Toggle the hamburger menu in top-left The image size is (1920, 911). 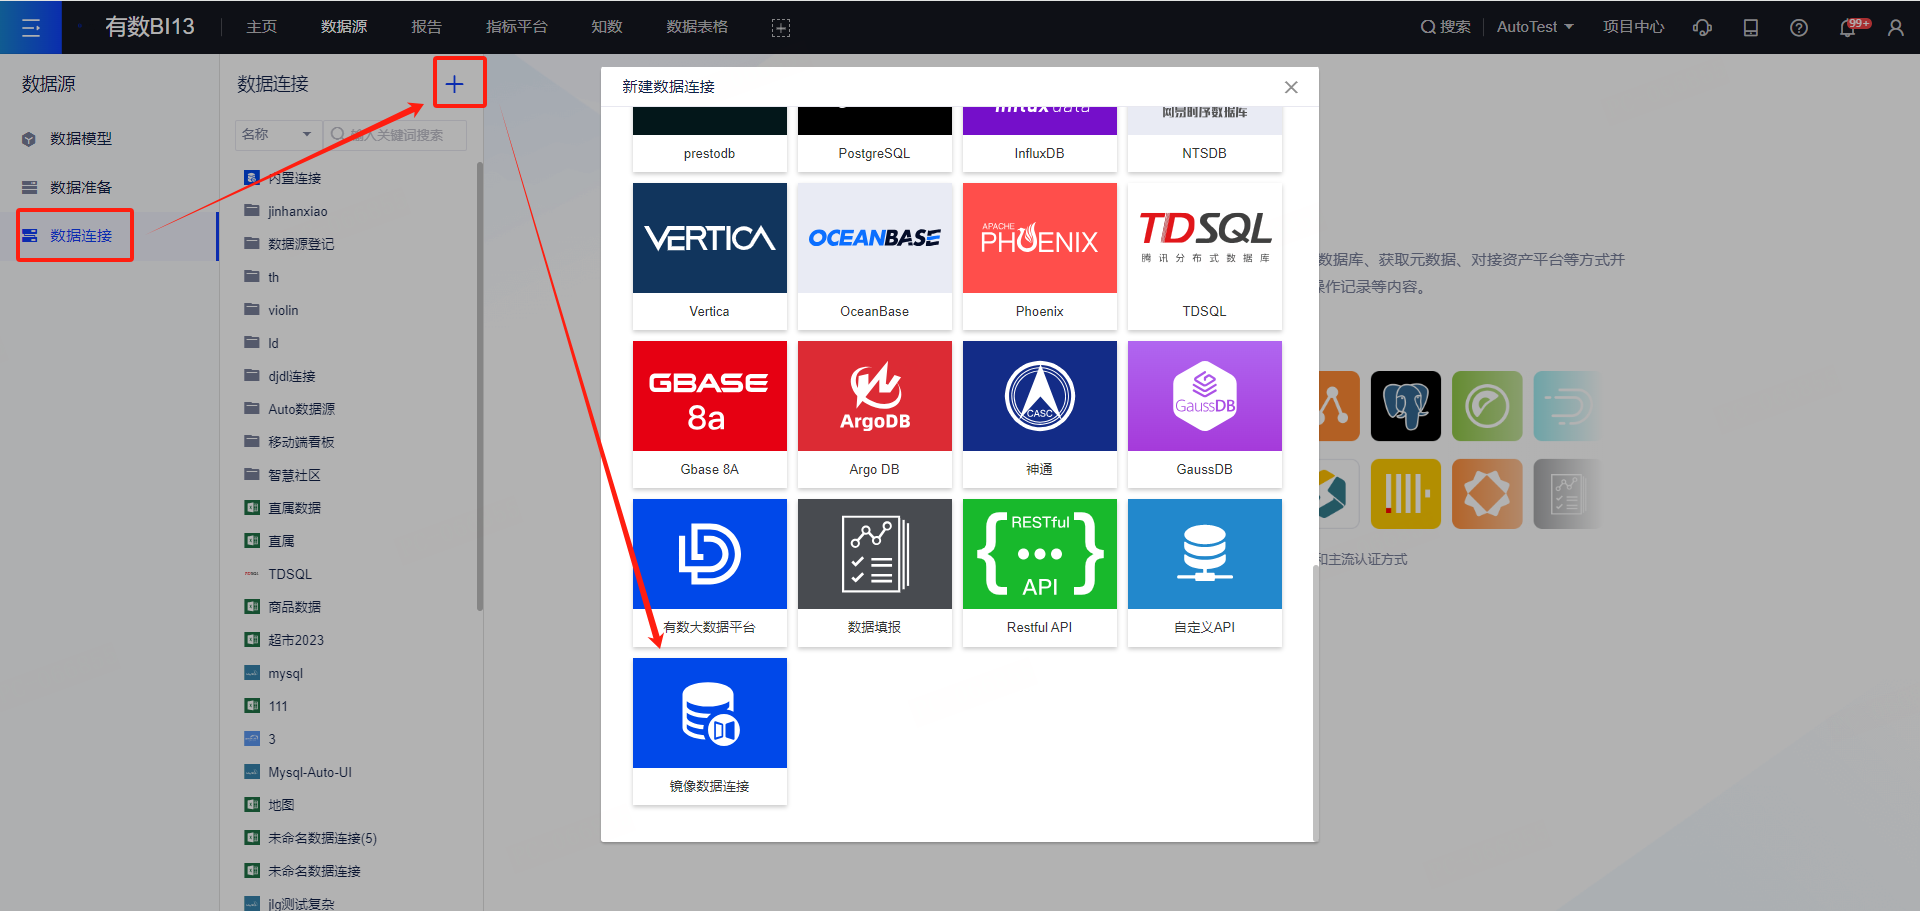(31, 28)
